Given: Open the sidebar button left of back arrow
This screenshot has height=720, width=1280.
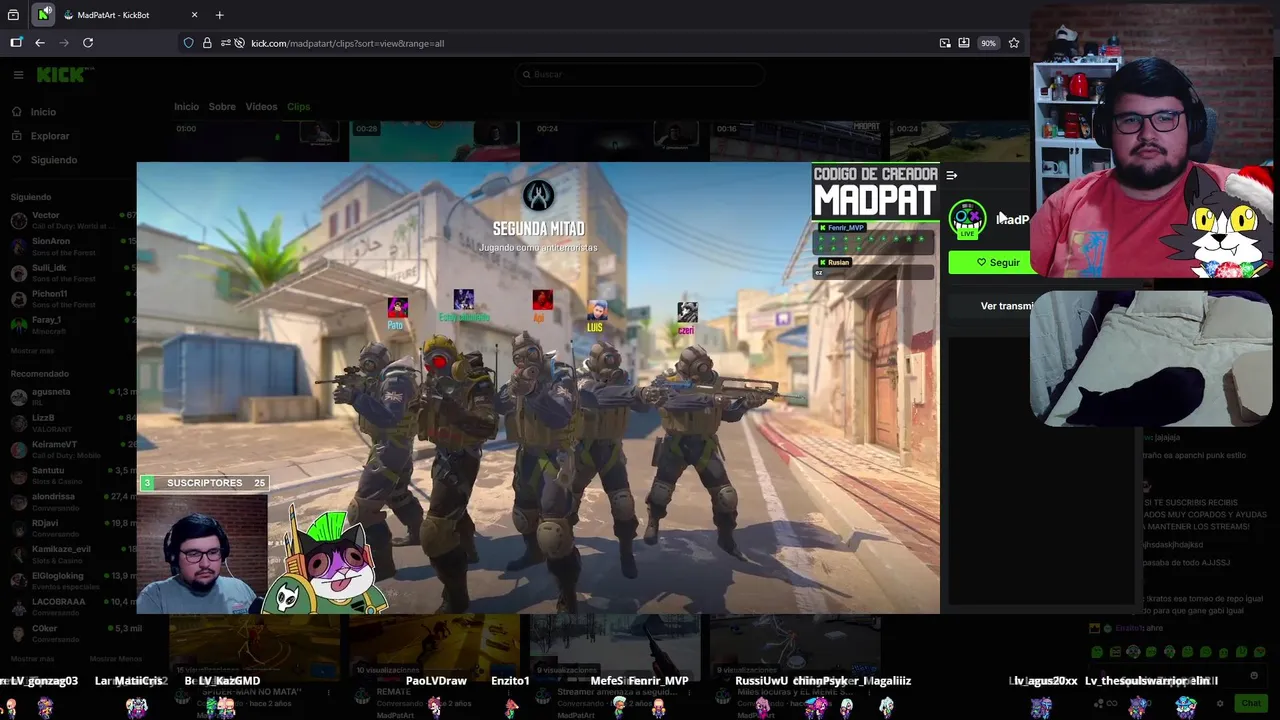Looking at the screenshot, I should 16,43.
